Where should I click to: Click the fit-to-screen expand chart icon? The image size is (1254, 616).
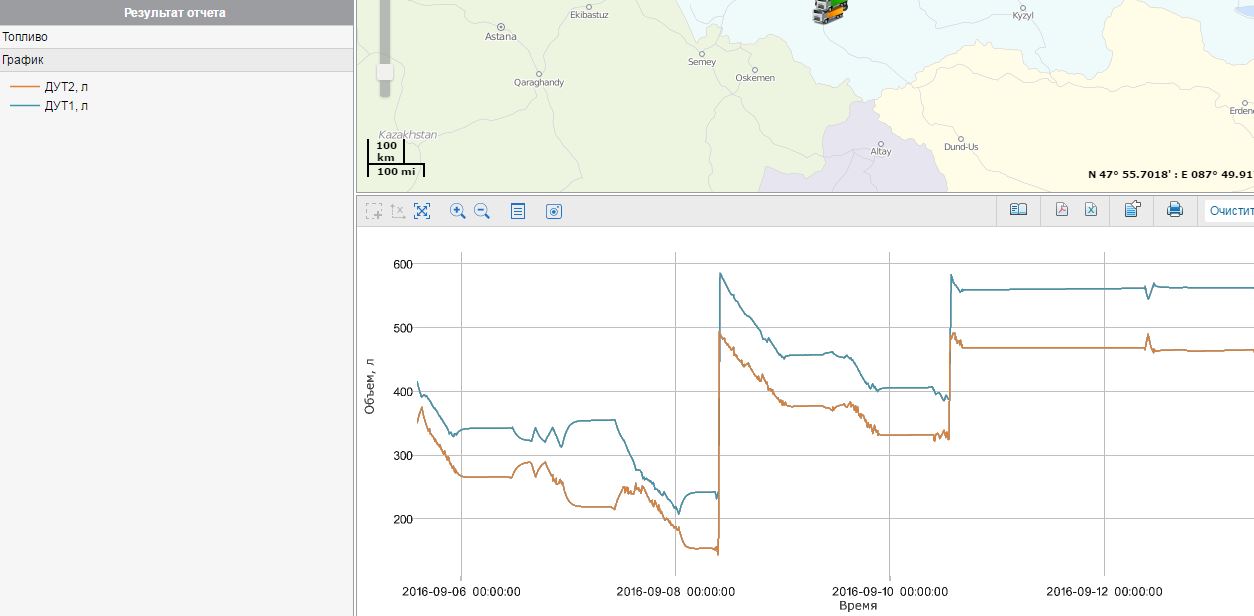pyautogui.click(x=422, y=211)
